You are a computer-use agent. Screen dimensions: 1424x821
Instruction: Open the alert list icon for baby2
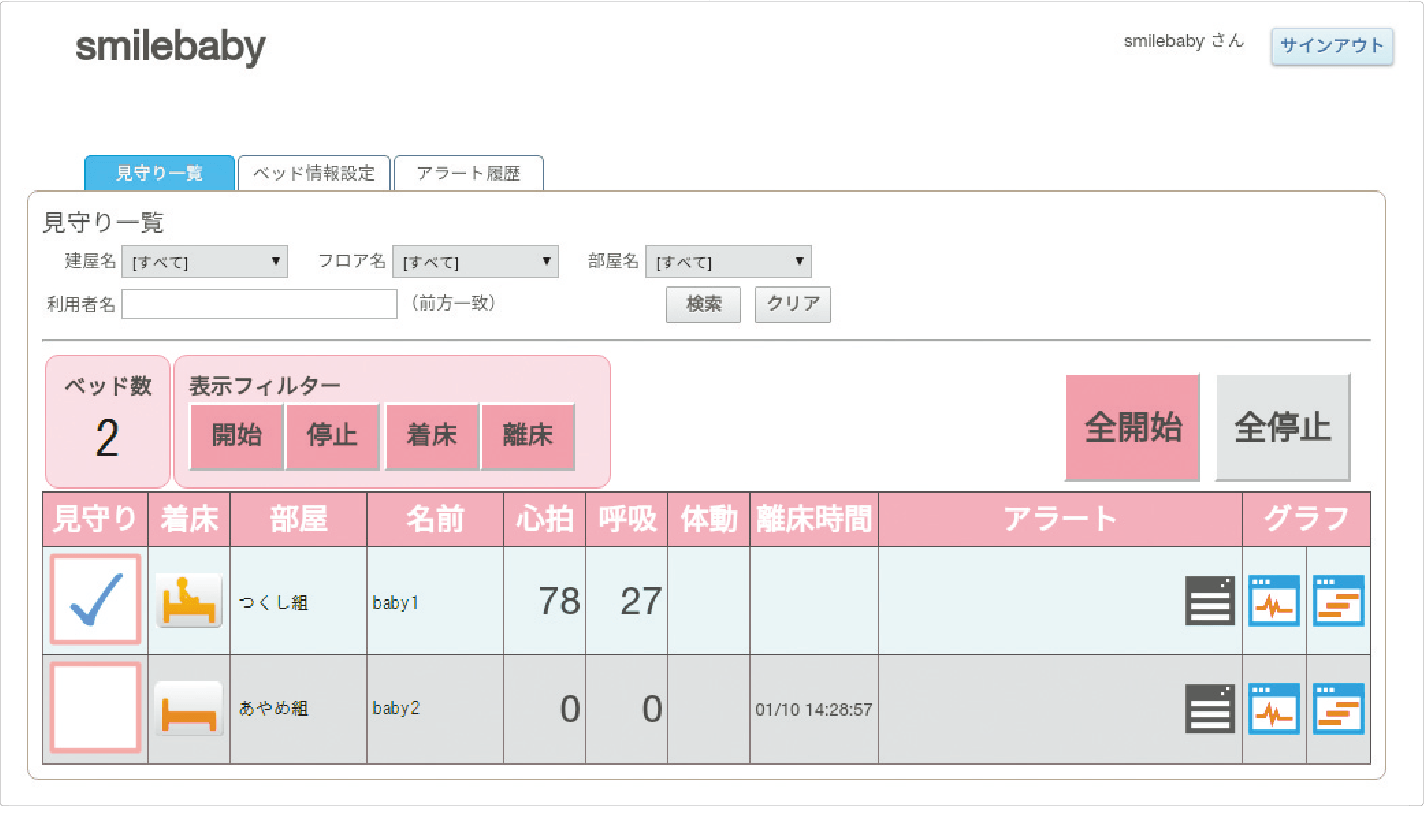(x=1209, y=709)
